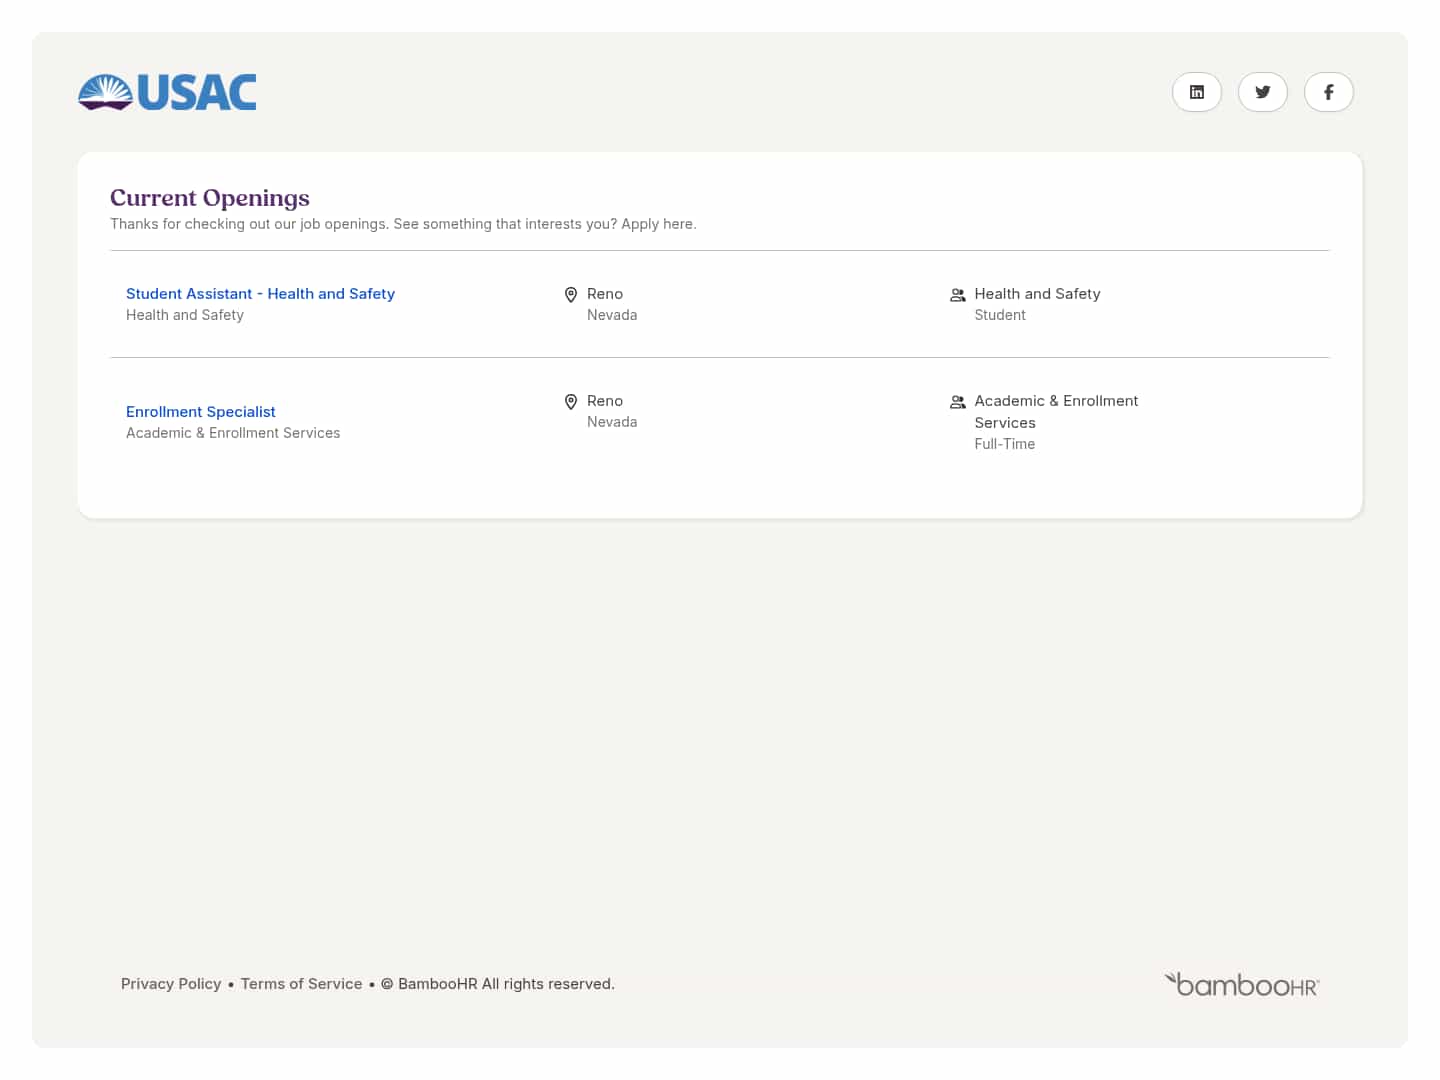Image resolution: width=1440 pixels, height=1080 pixels.
Task: Click 'Academic & Enrollment Services' subtitle under Enrollment Specialist
Action: 233,433
